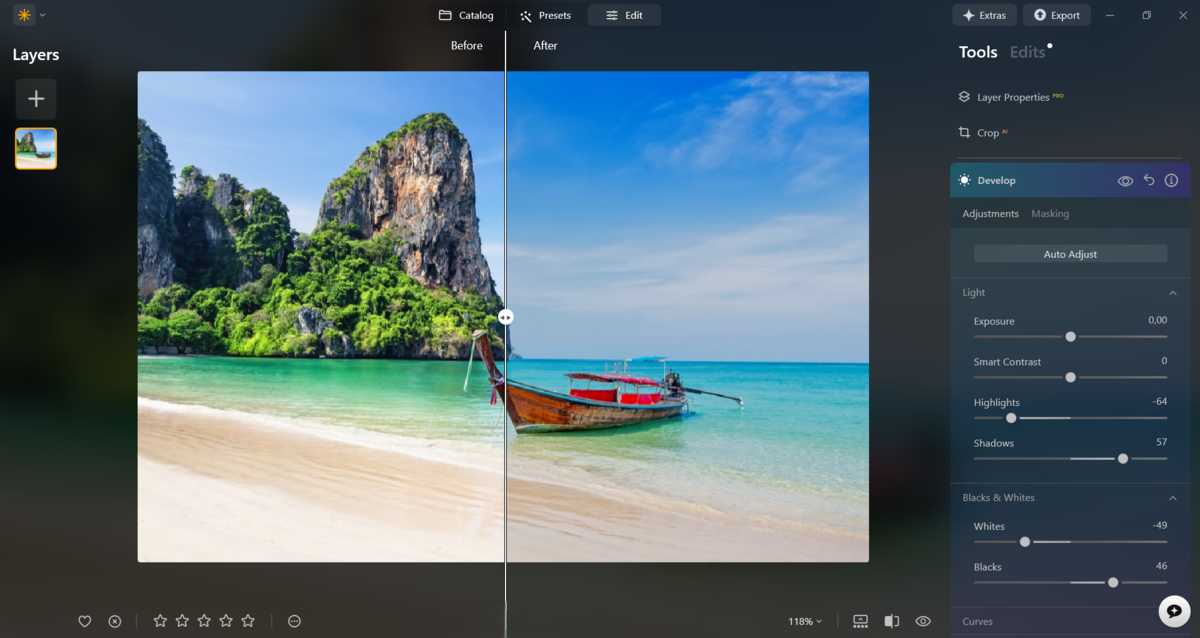Select the beach photo layer thumbnail
Viewport: 1200px width, 638px height.
coord(36,148)
